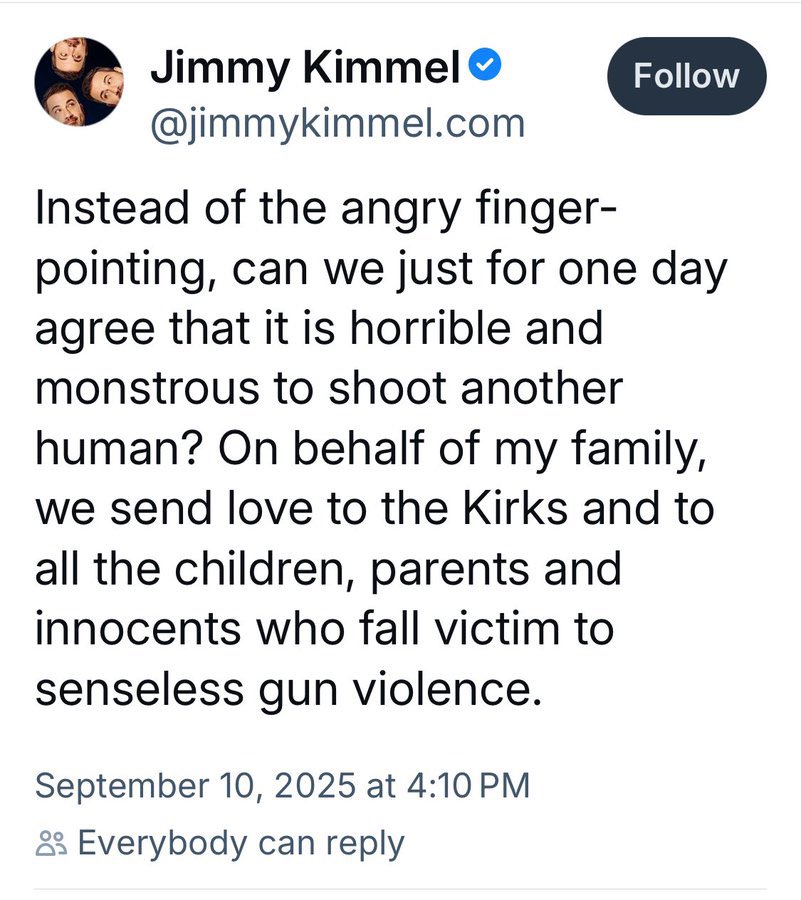Open the @jimmykimmel.com handle link
The height and width of the screenshot is (900, 801).
(338, 123)
